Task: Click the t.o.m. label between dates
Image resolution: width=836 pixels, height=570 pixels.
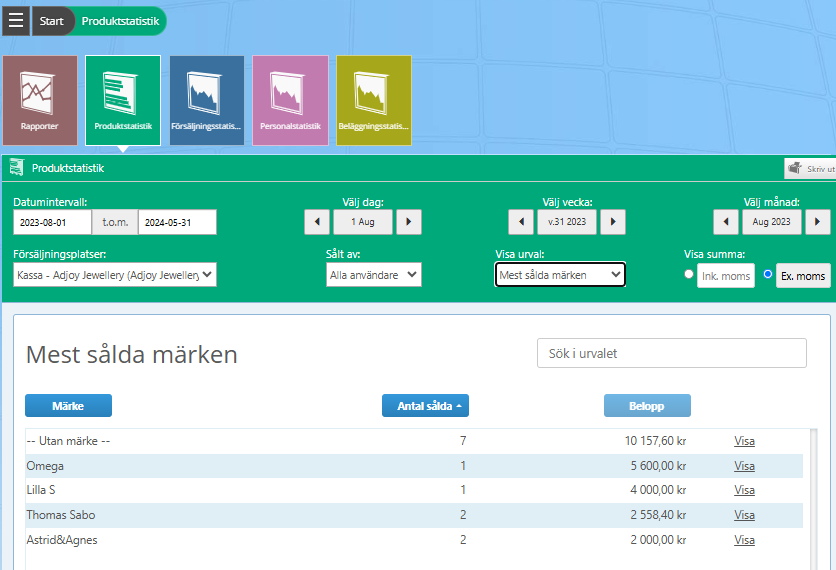Action: coord(115,222)
